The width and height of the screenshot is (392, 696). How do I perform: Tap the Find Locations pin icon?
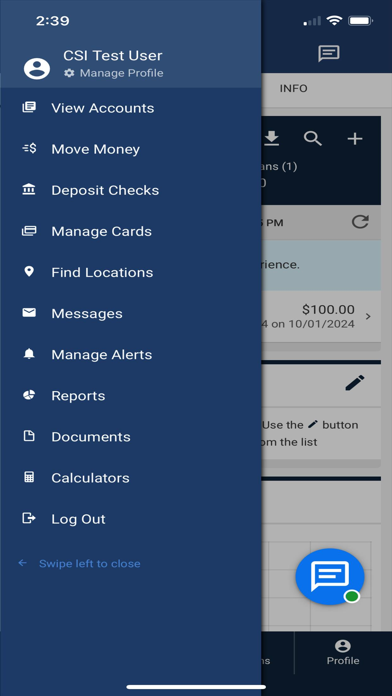point(29,272)
